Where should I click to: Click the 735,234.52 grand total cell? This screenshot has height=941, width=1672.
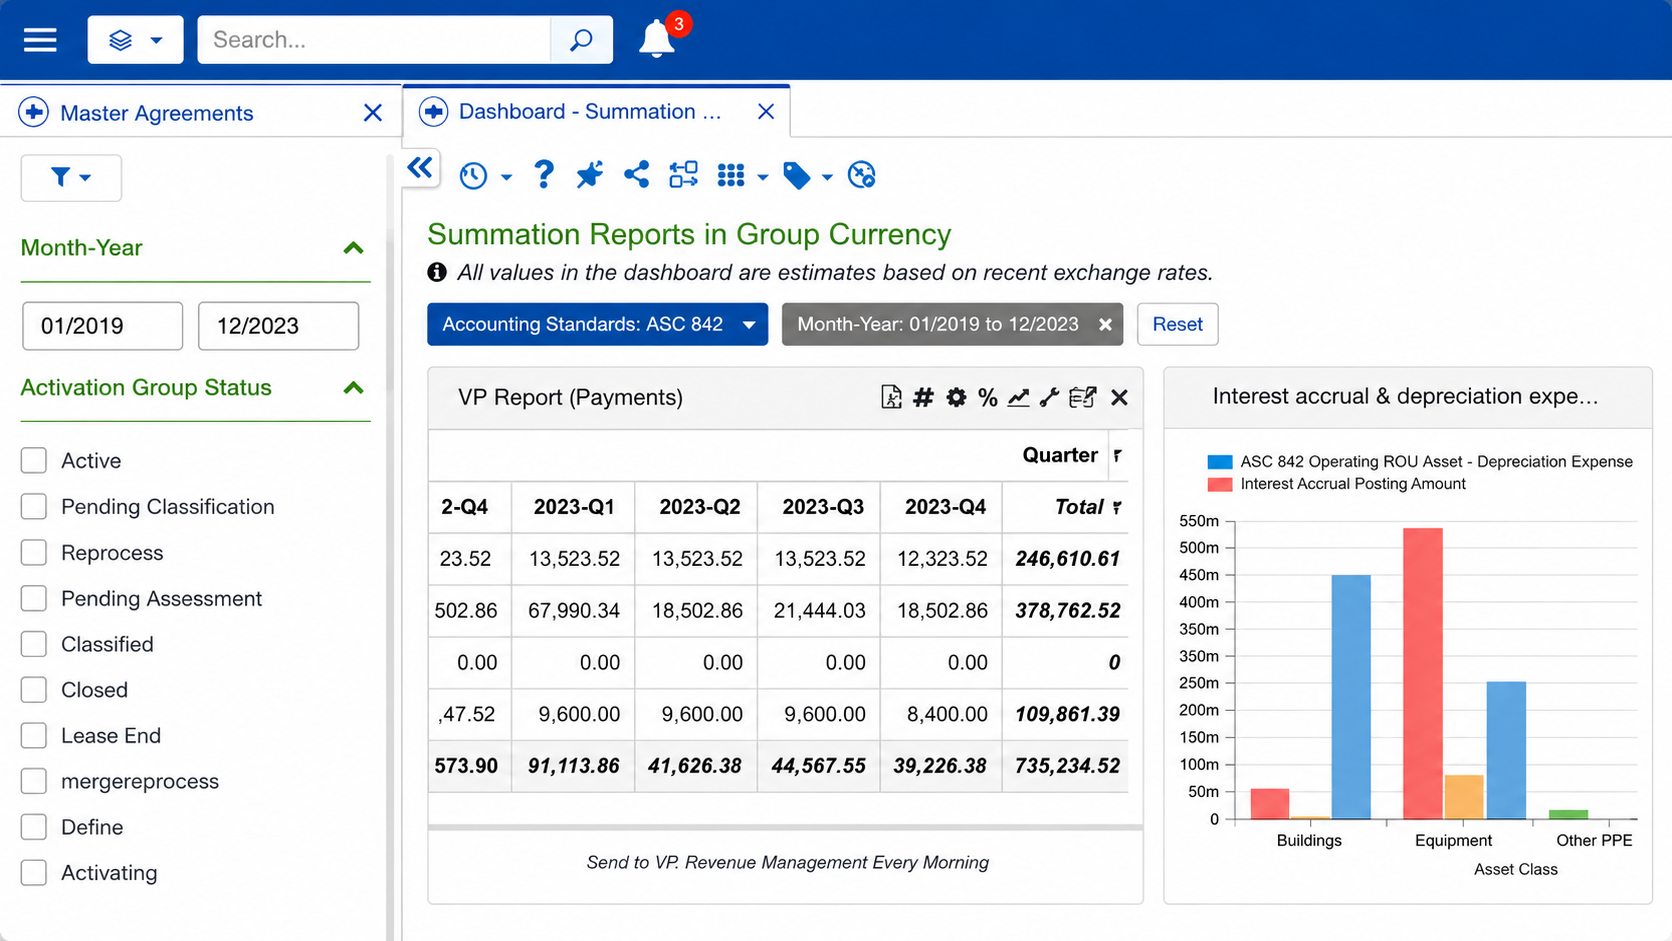[x=1067, y=766]
